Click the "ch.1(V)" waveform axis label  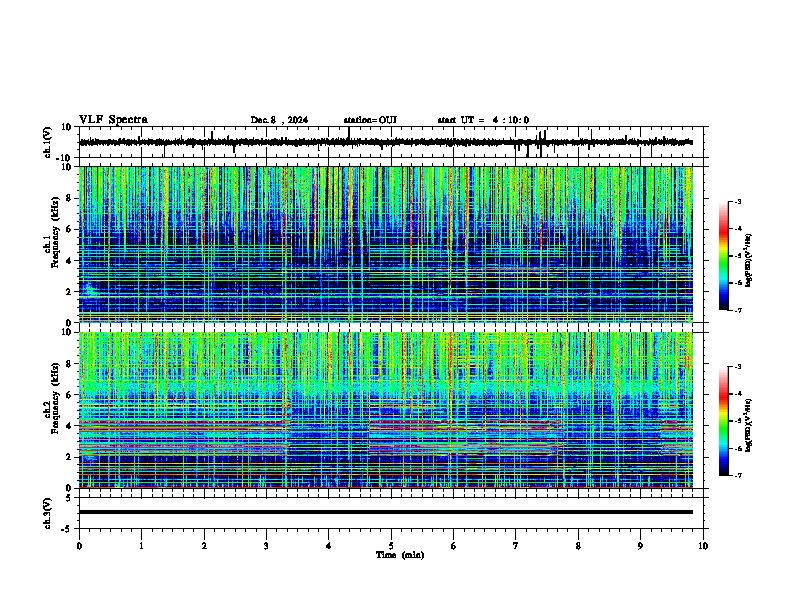48,142
